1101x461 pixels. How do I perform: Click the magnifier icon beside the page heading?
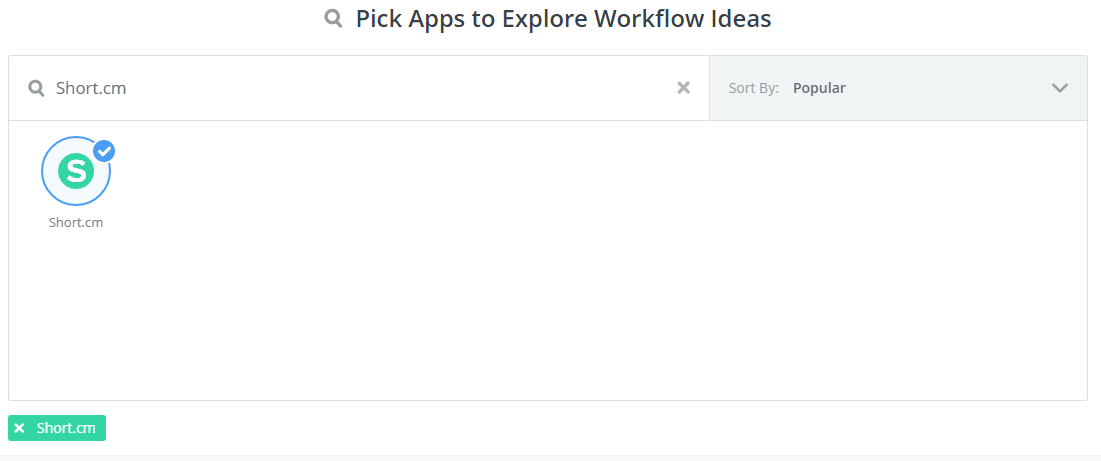coord(333,19)
